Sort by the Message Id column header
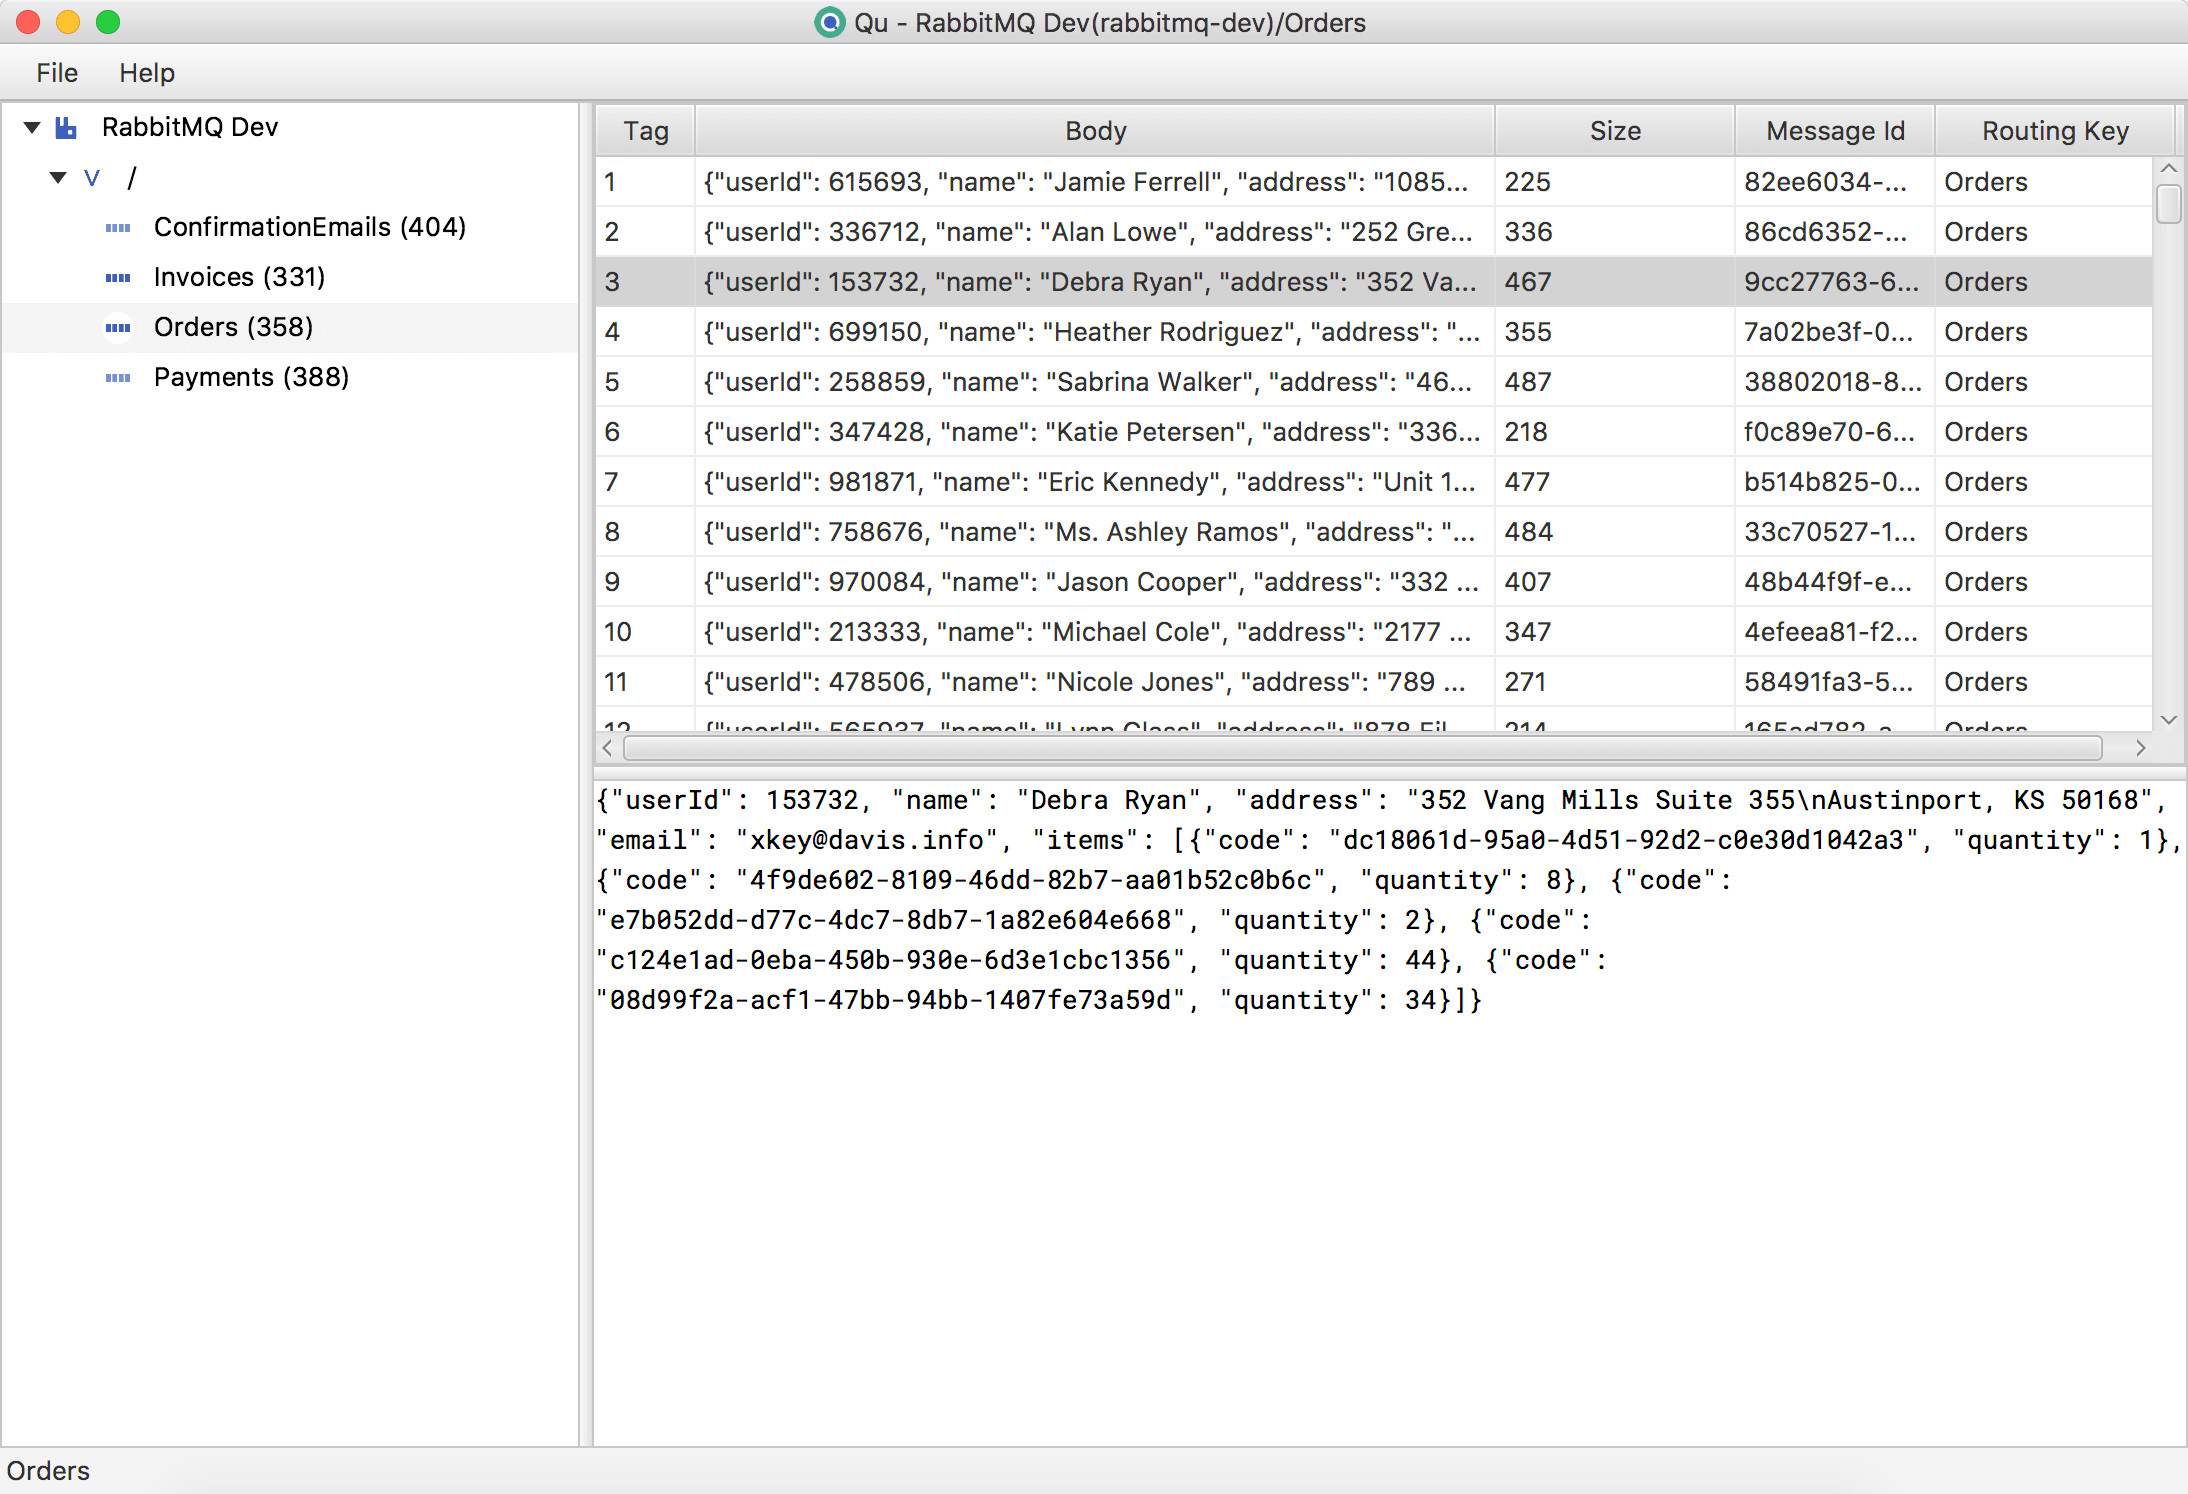Image resolution: width=2188 pixels, height=1494 pixels. [x=1835, y=131]
